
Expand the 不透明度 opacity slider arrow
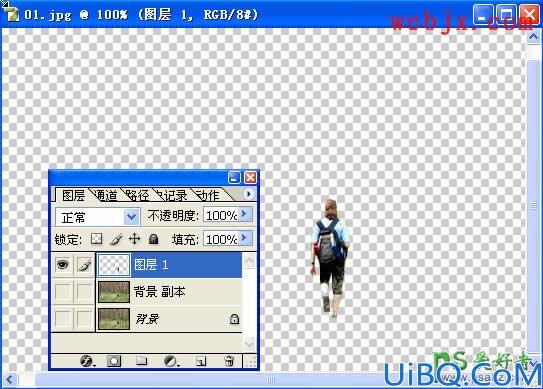(245, 214)
